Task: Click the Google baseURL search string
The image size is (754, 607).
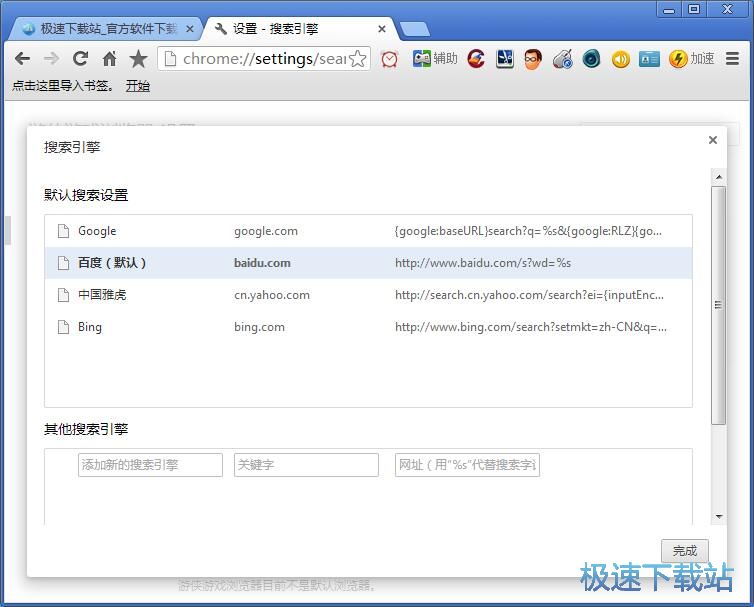Action: coord(528,231)
